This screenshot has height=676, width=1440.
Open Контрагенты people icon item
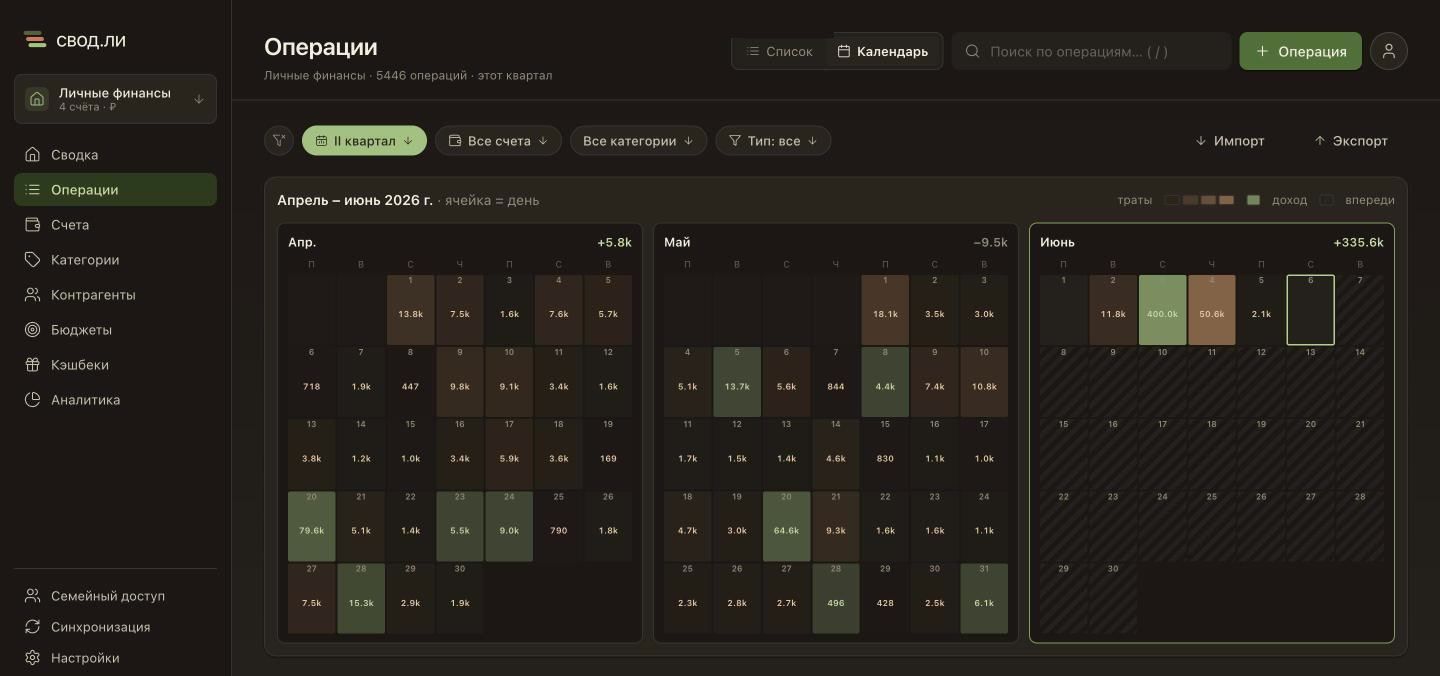(32, 295)
